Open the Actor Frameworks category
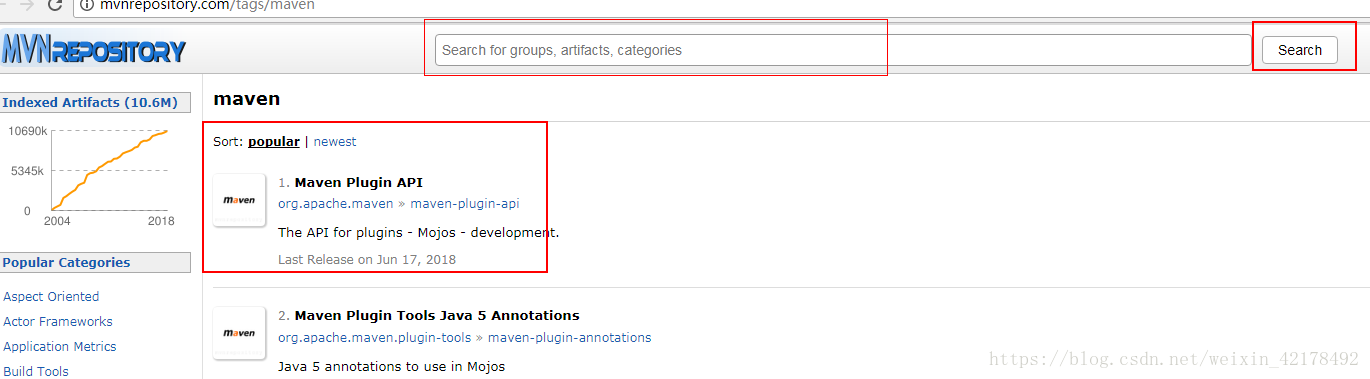 pos(58,322)
